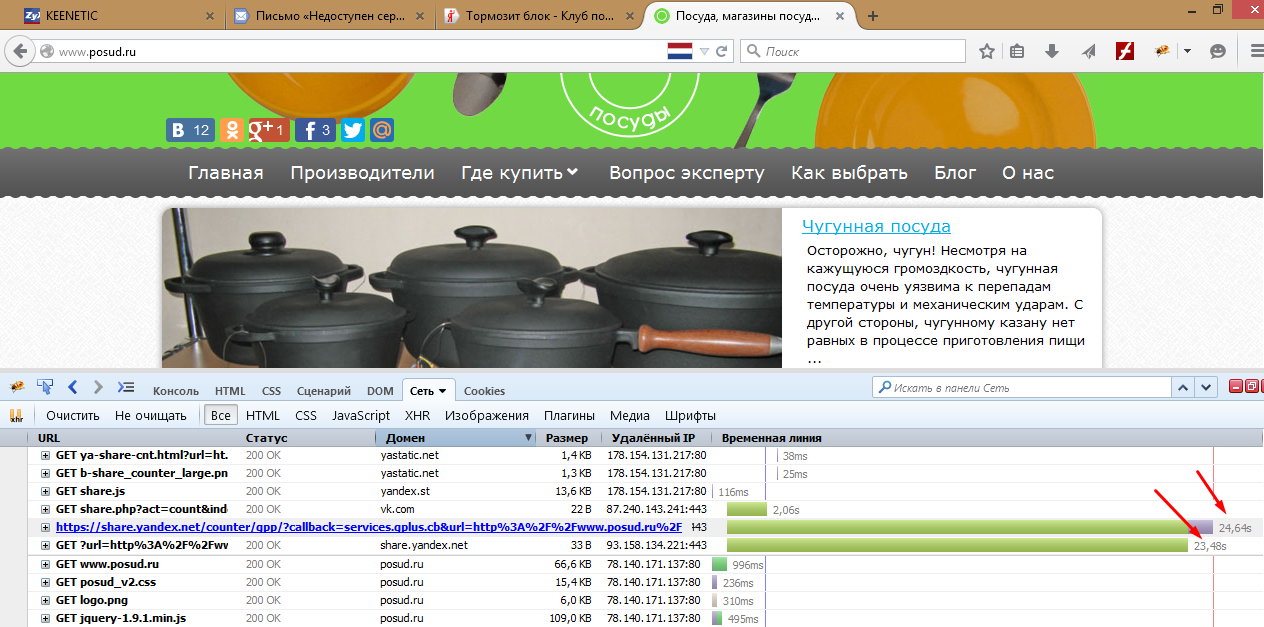Image resolution: width=1264 pixels, height=627 pixels.
Task: Sort by the Домен column header
Action: point(455,438)
